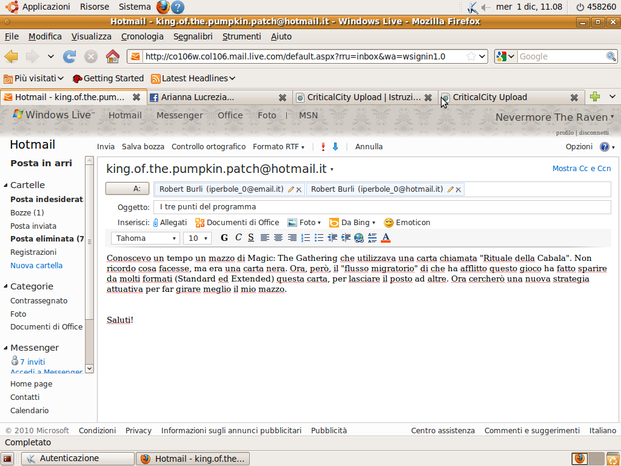
Task: Reload the current page
Action: 70,57
